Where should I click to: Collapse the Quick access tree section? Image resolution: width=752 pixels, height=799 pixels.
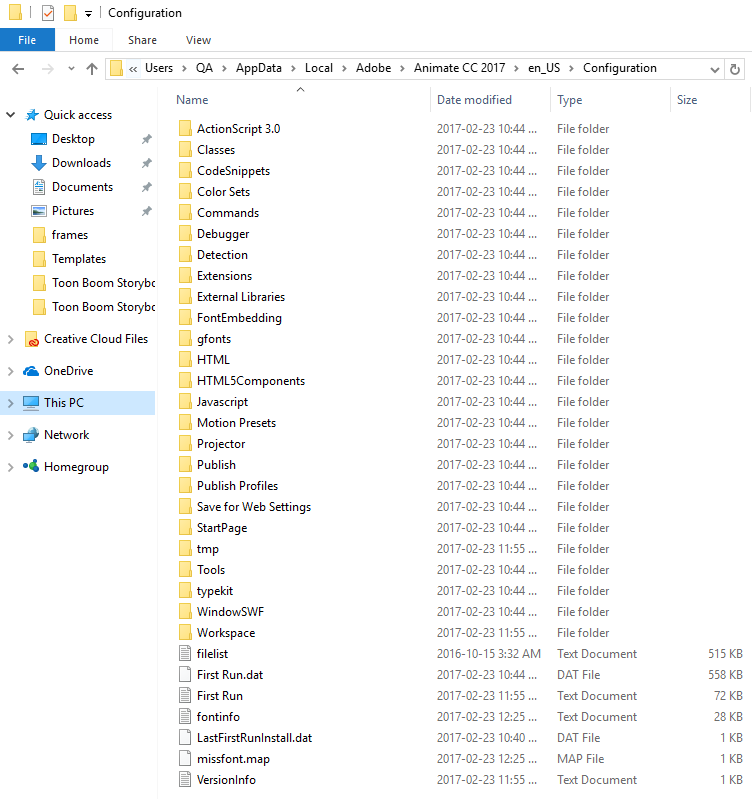(x=11, y=115)
